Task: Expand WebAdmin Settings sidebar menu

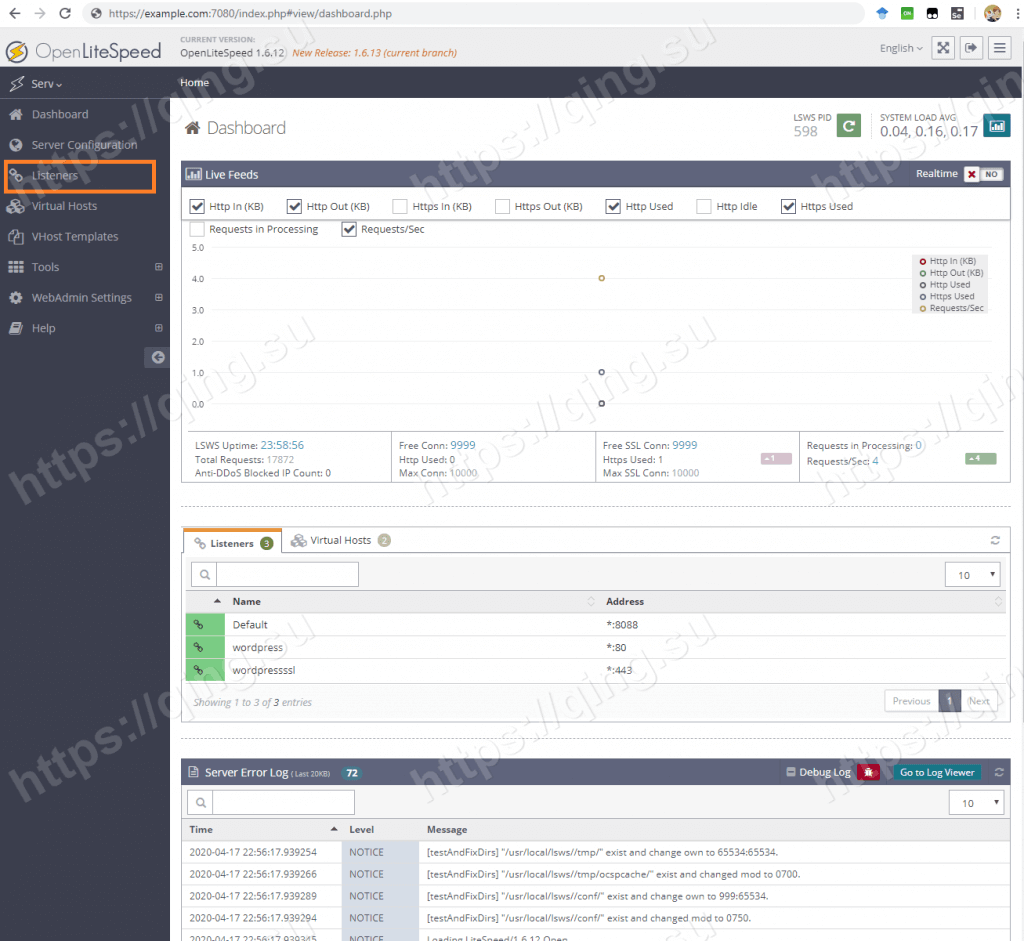Action: click(159, 298)
